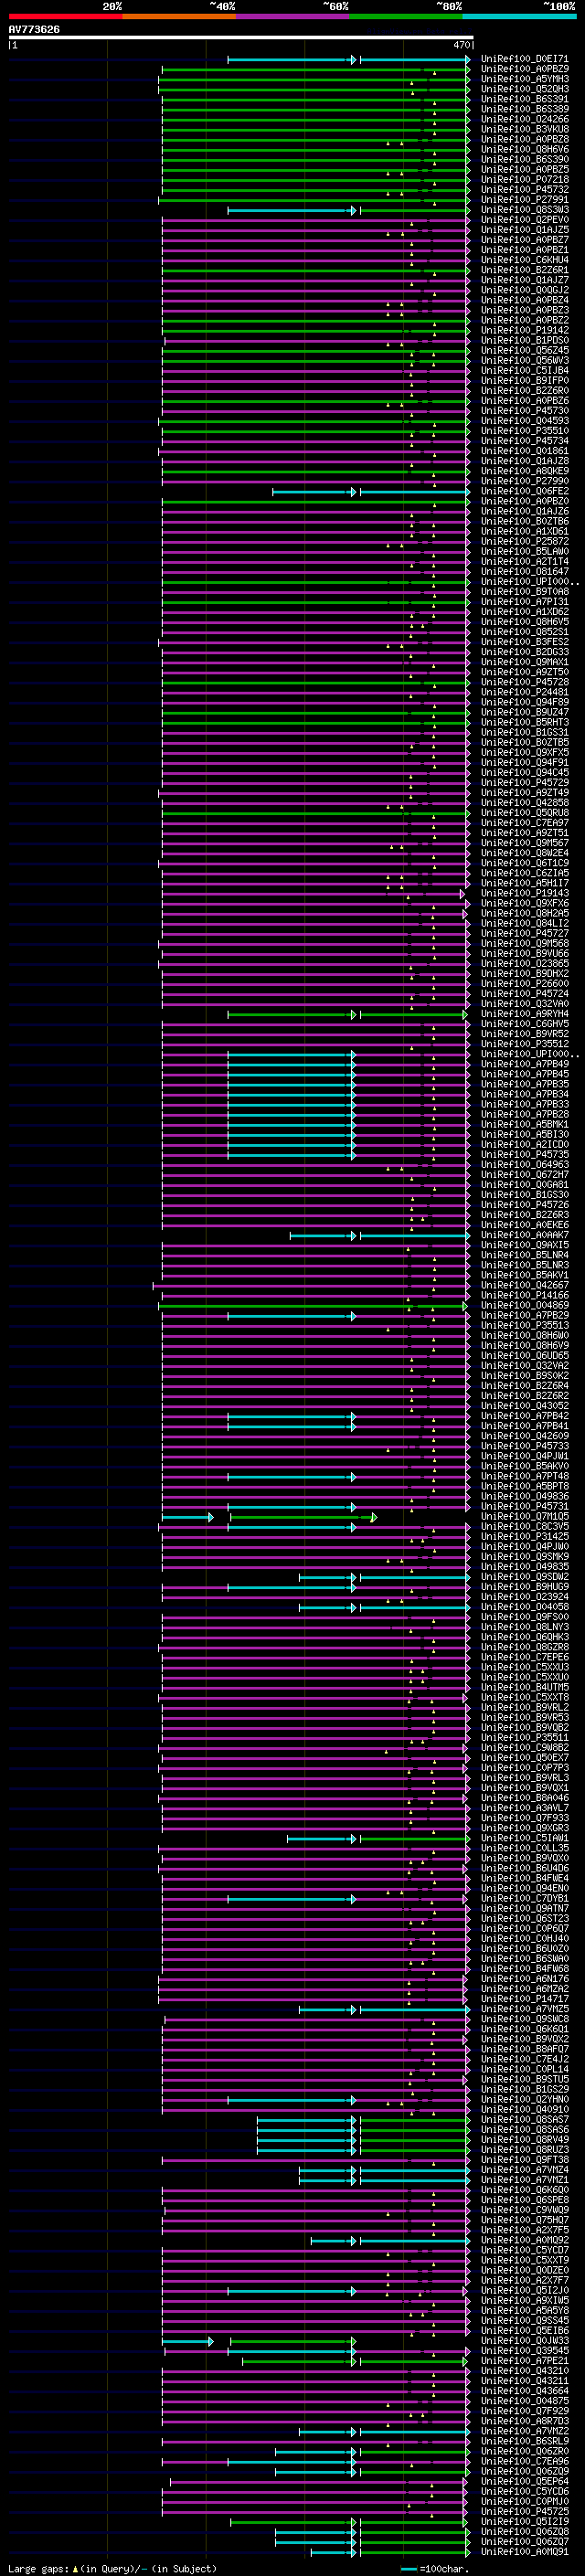
Task: Click the white query bar from 1 to 470
Action: point(241,38)
